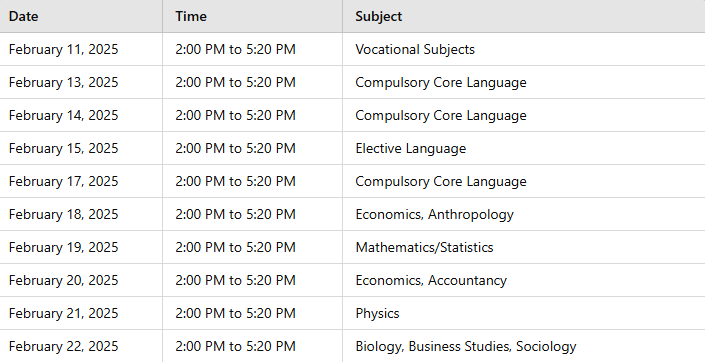Select the February 22, 2025 date cell
This screenshot has width=705, height=362.
tap(81, 346)
